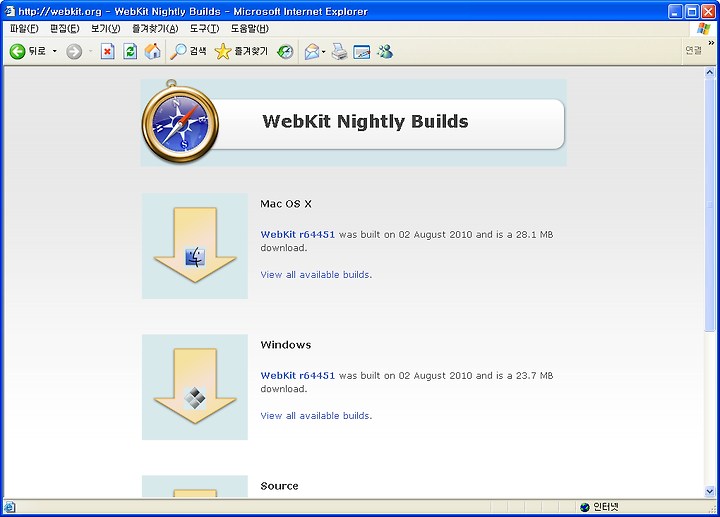Open the 도구(T) menu
The image size is (720, 517).
click(205, 28)
